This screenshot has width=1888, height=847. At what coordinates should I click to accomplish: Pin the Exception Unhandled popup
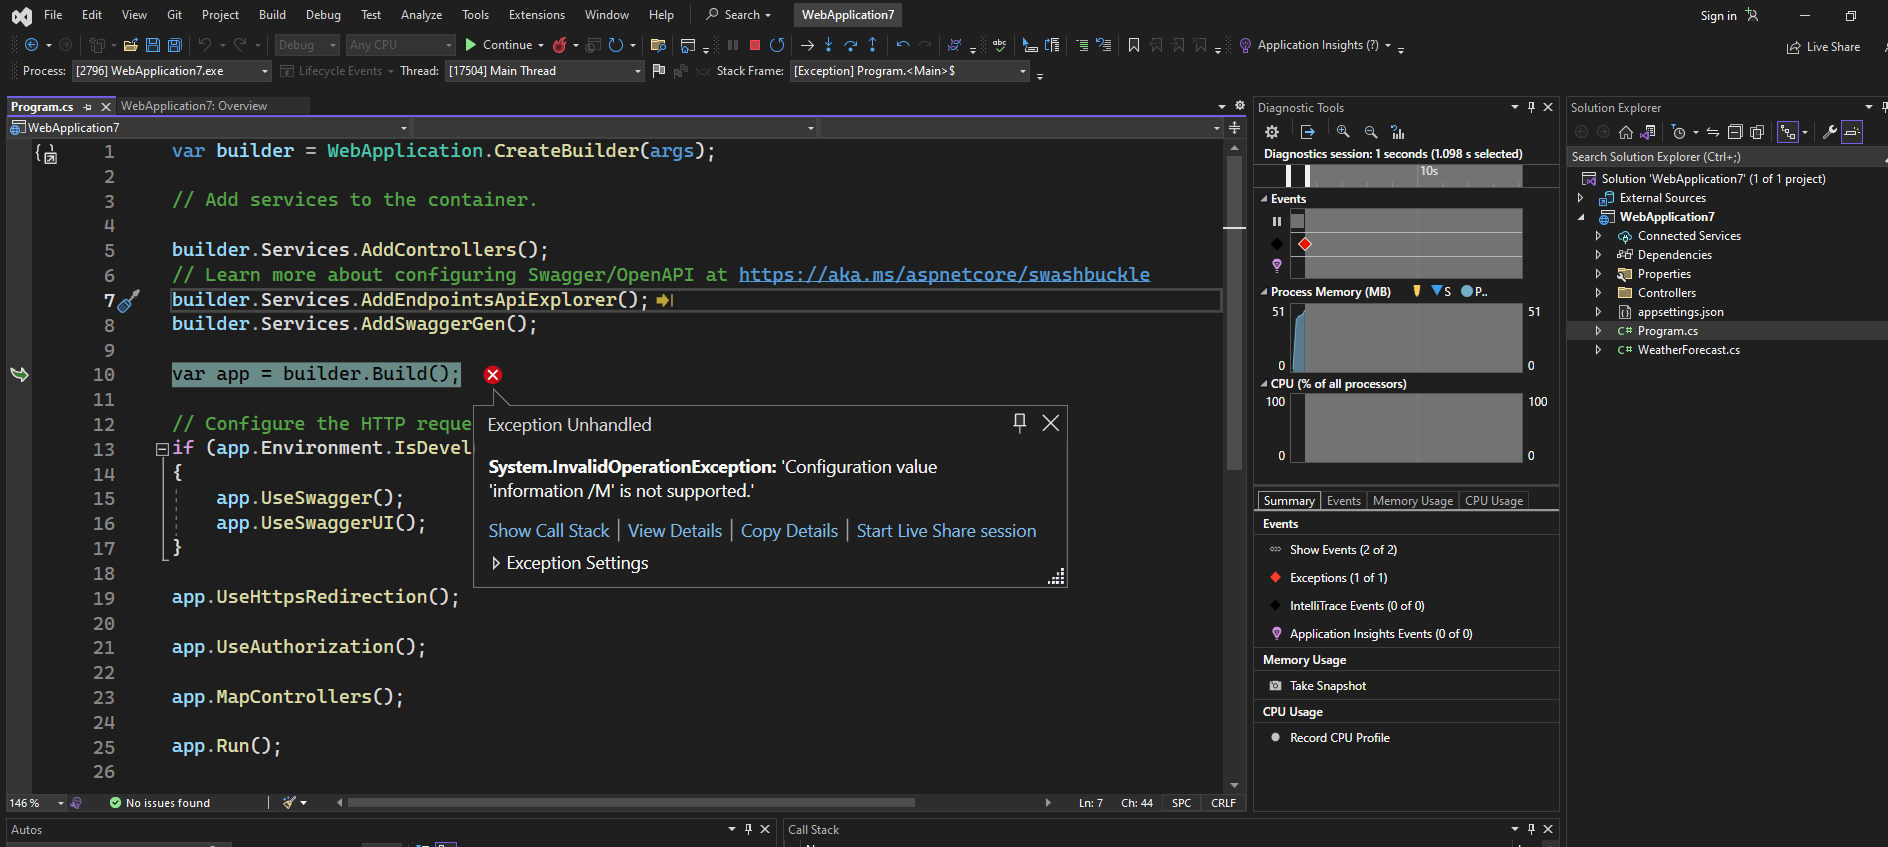click(x=1020, y=423)
